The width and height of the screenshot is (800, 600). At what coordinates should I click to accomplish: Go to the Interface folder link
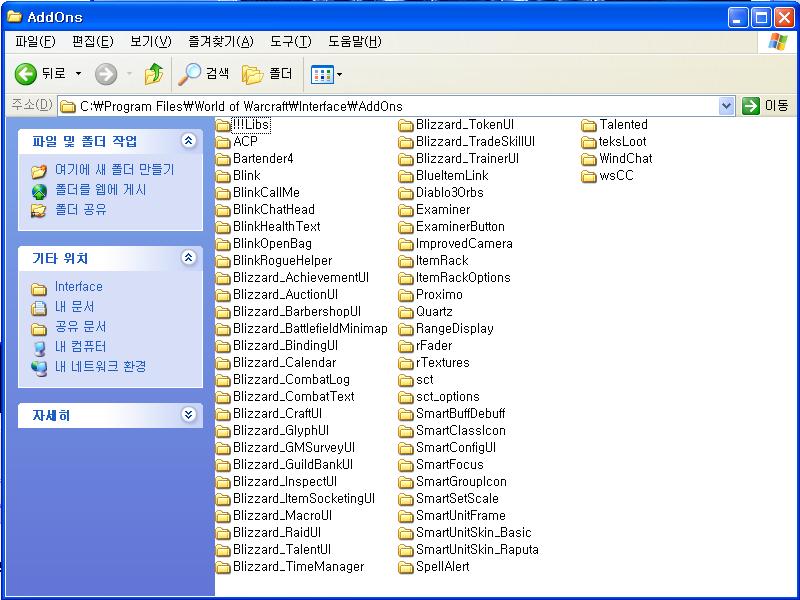tap(79, 287)
